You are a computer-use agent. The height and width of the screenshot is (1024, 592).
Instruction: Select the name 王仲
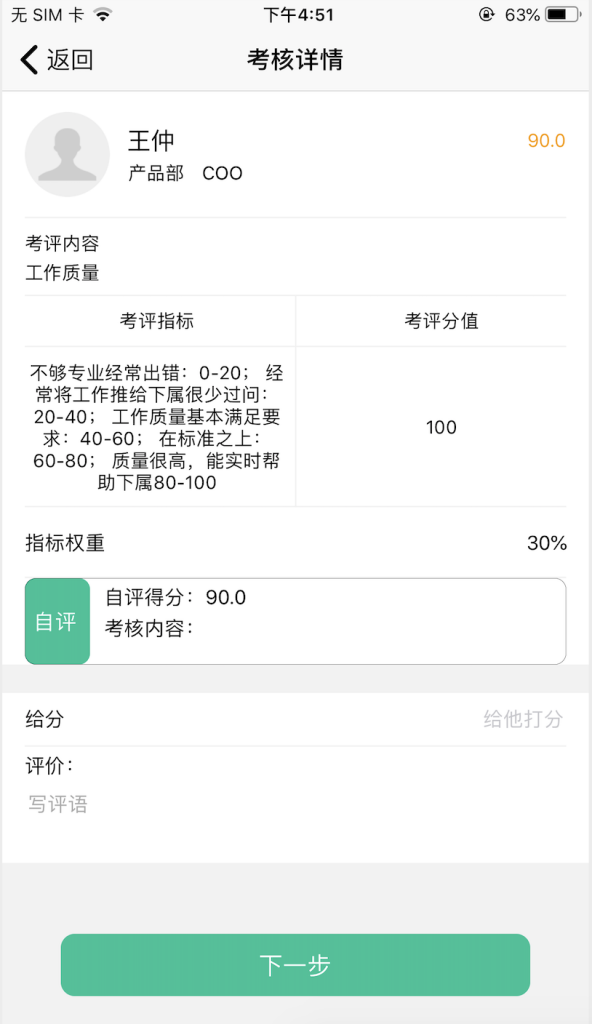tap(151, 140)
